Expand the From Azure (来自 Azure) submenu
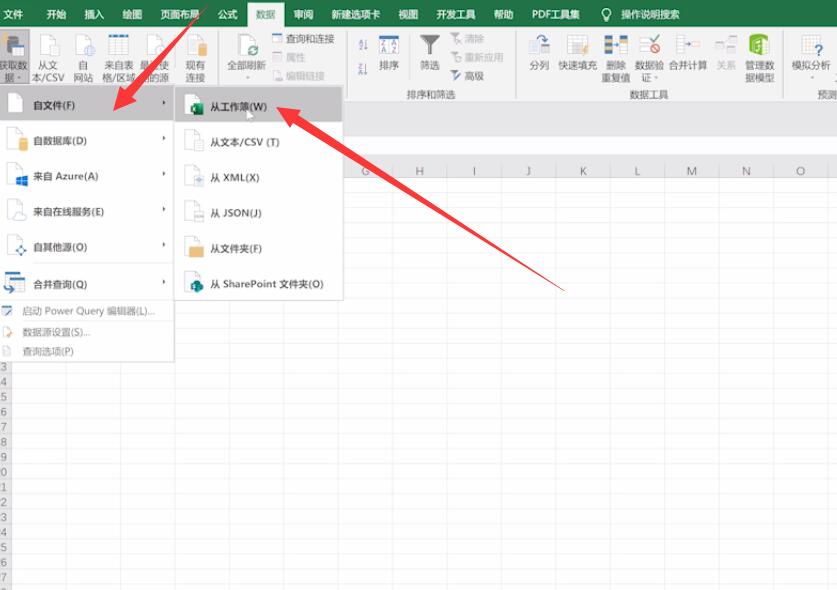This screenshot has height=590, width=837. pyautogui.click(x=87, y=176)
